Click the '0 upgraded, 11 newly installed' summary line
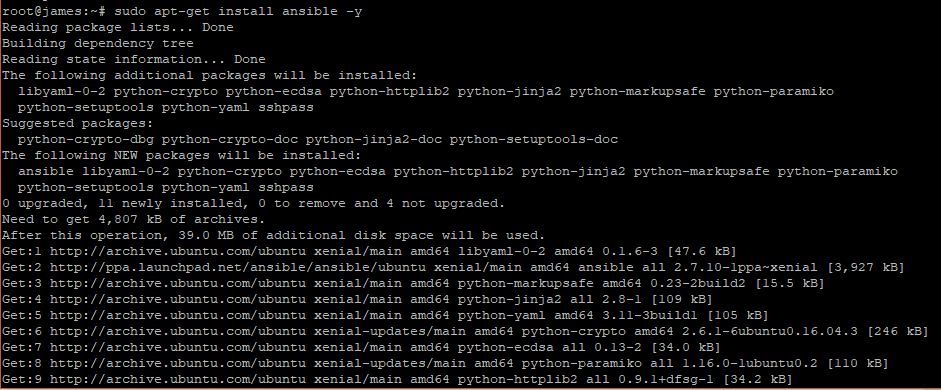This screenshot has width=941, height=390. coord(254,203)
